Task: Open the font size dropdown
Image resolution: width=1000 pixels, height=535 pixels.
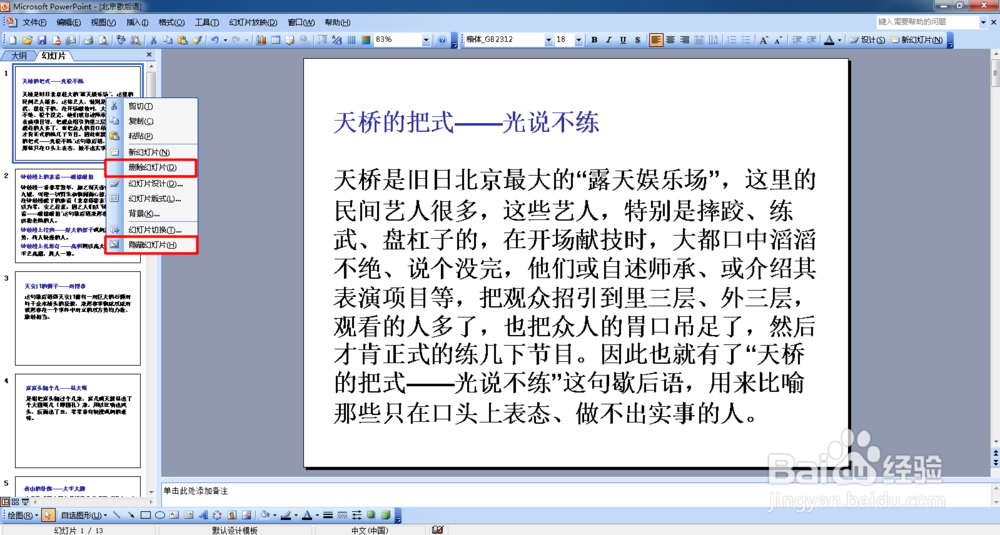Action: coord(578,40)
